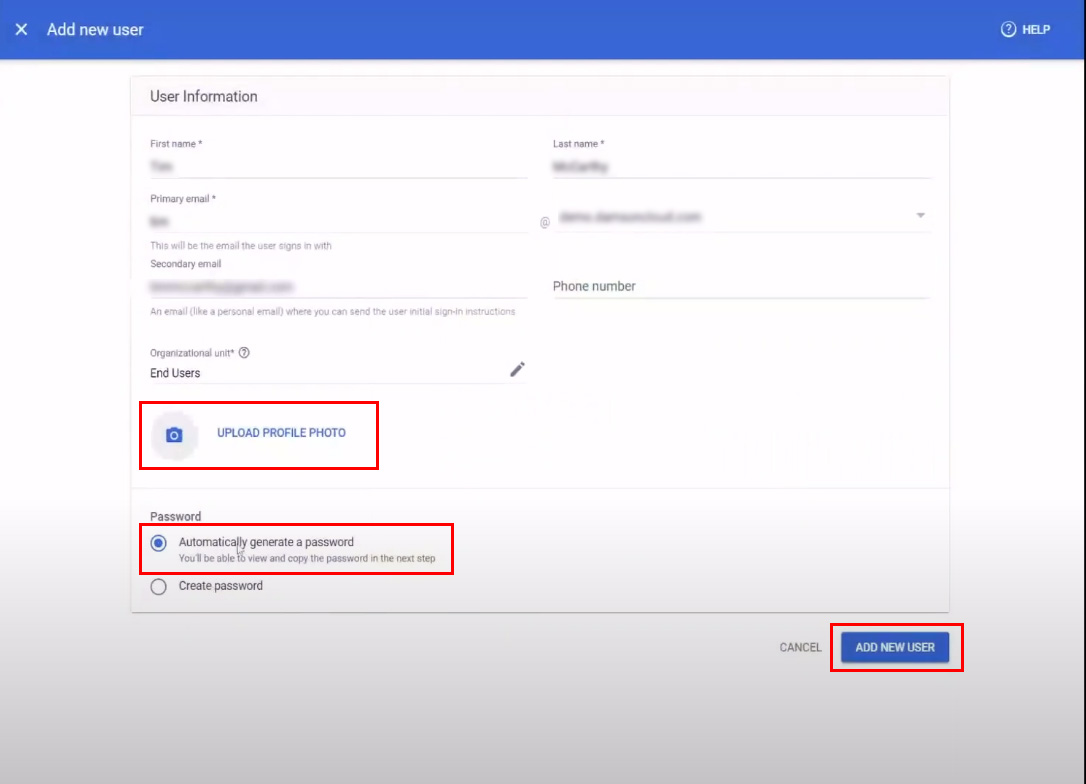Click the camera icon for profile photo
Screen dimensions: 1086x784
tap(174, 434)
